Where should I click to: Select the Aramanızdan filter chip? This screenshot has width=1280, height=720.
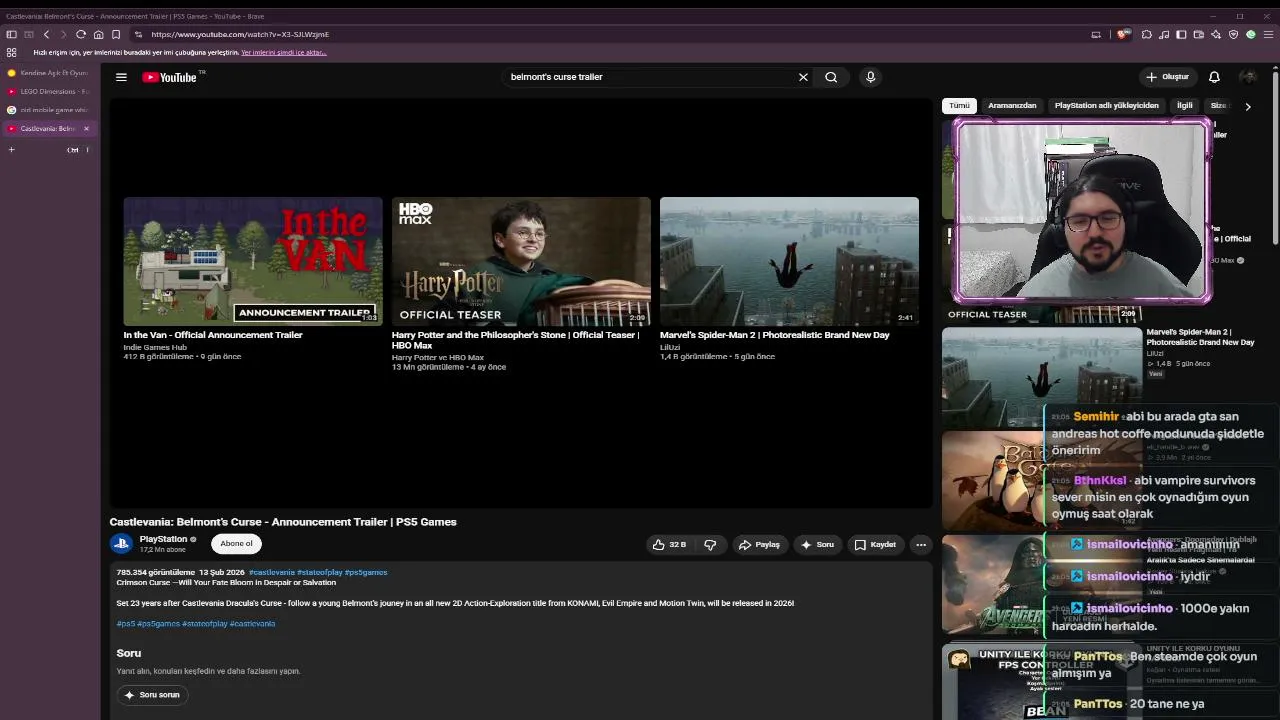pyautogui.click(x=1012, y=105)
